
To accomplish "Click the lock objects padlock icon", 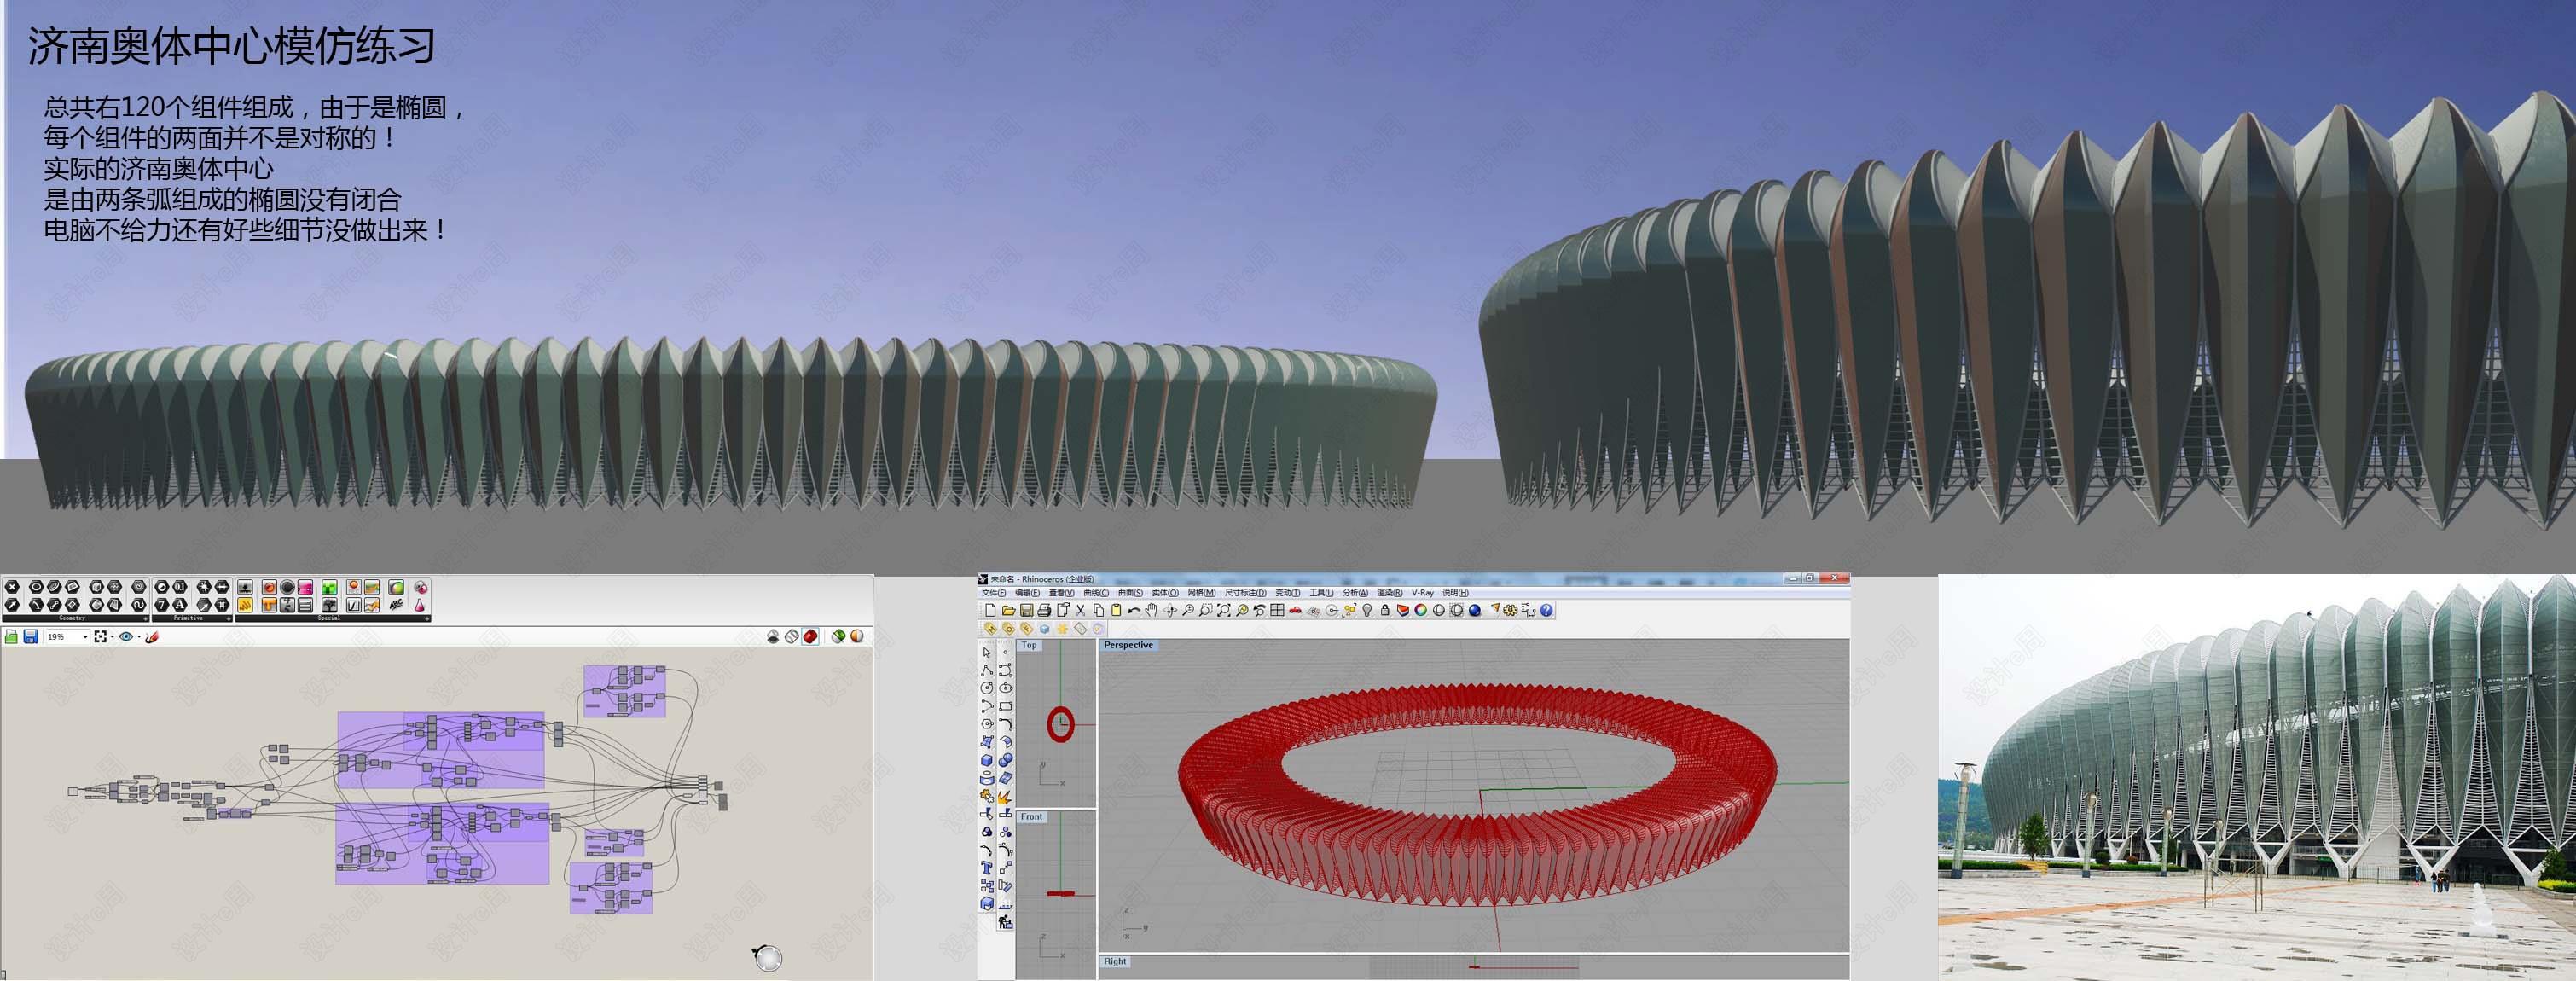I will coord(1385,610).
